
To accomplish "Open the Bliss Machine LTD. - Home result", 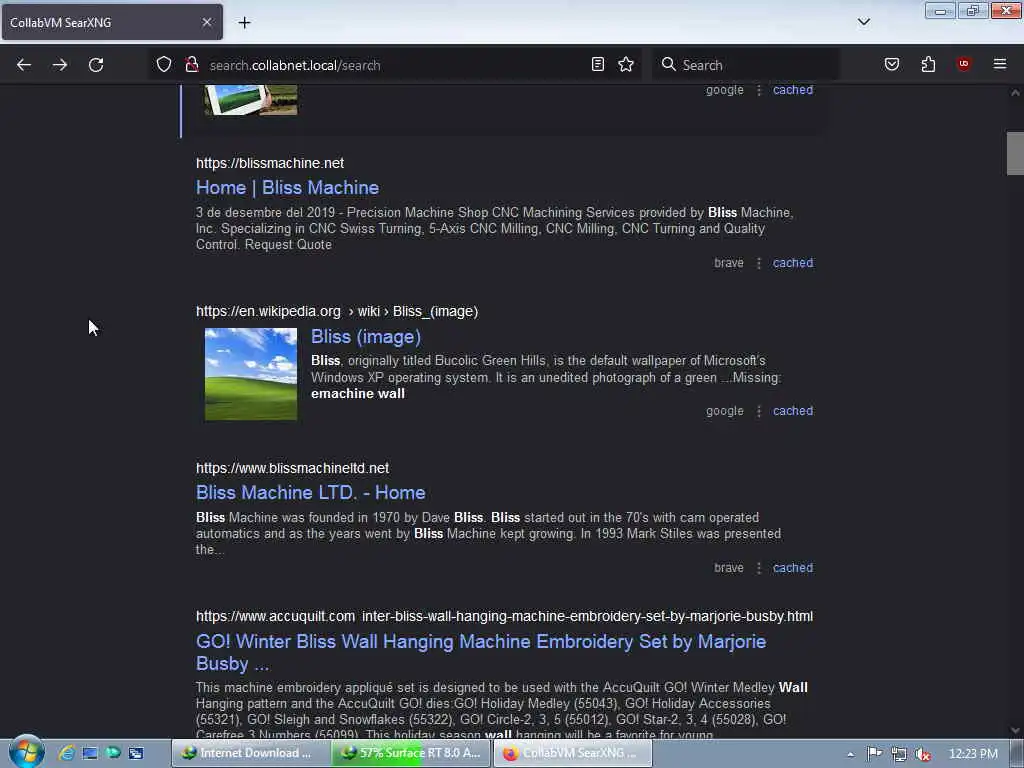I will click(311, 492).
